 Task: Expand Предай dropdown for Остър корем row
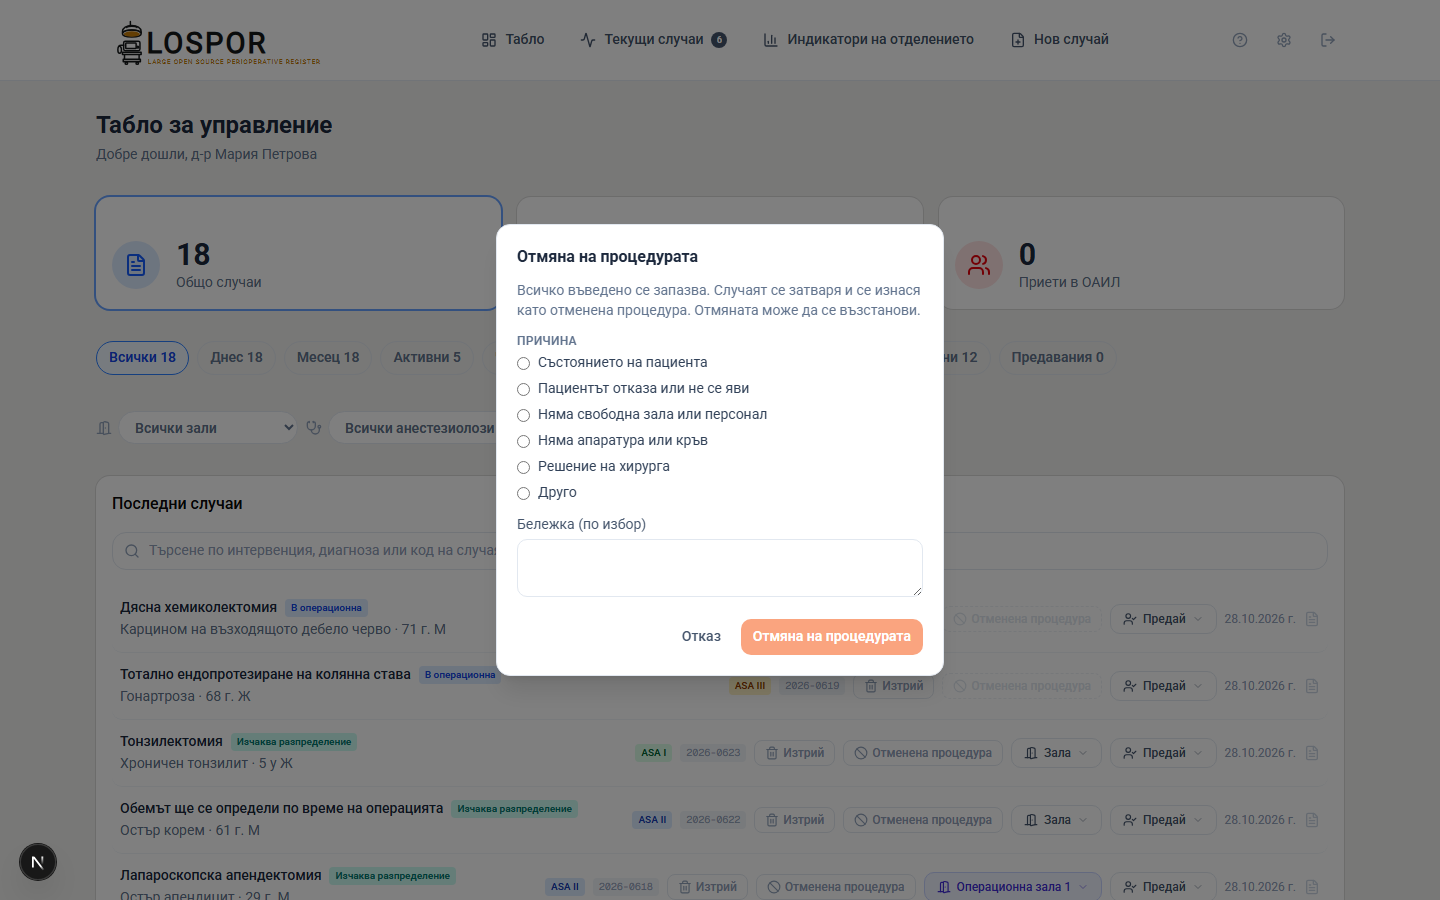click(1163, 820)
